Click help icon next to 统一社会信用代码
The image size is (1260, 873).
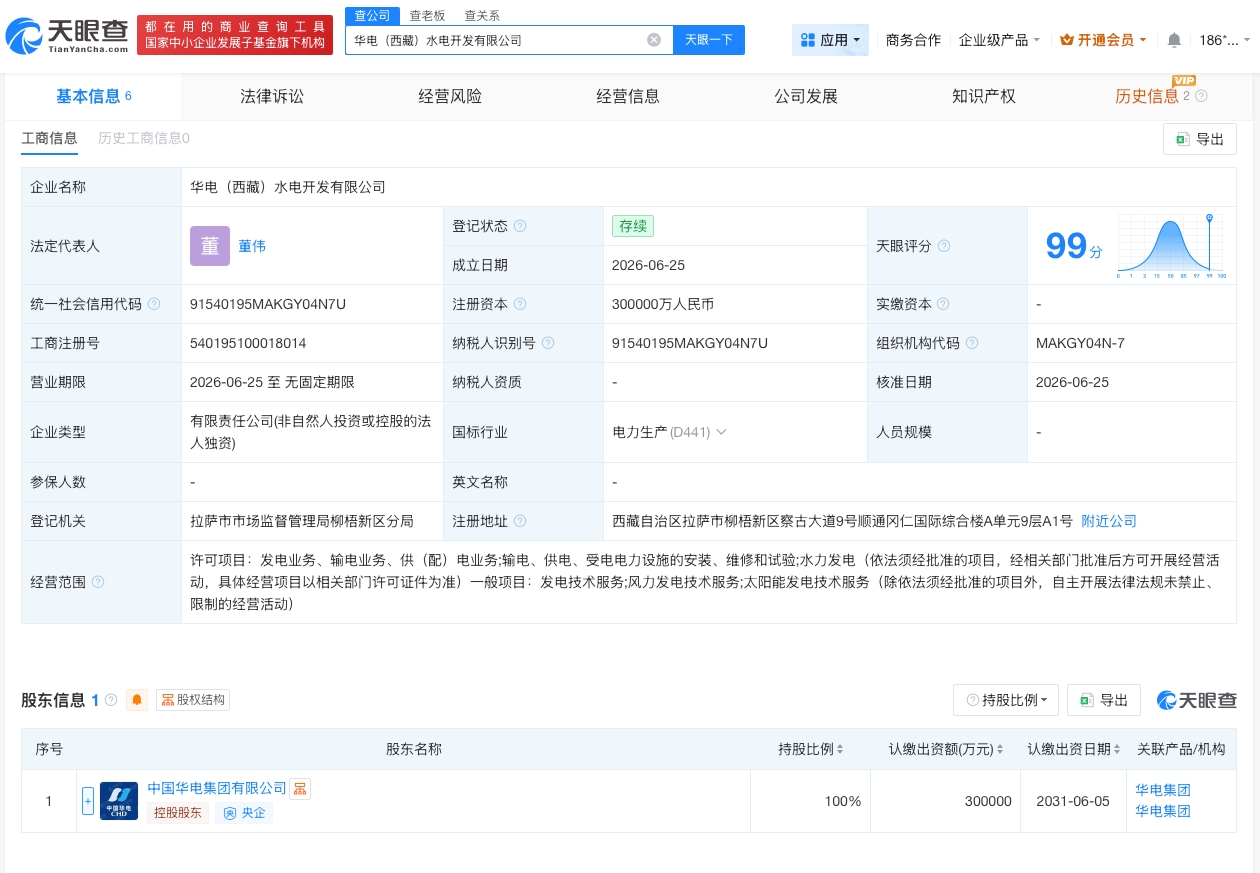point(154,304)
